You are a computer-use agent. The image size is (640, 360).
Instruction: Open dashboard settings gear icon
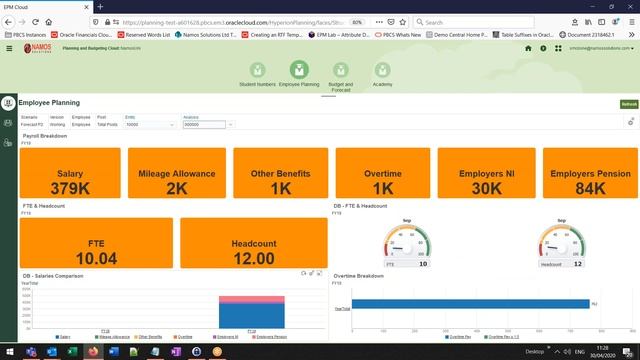pos(631,121)
